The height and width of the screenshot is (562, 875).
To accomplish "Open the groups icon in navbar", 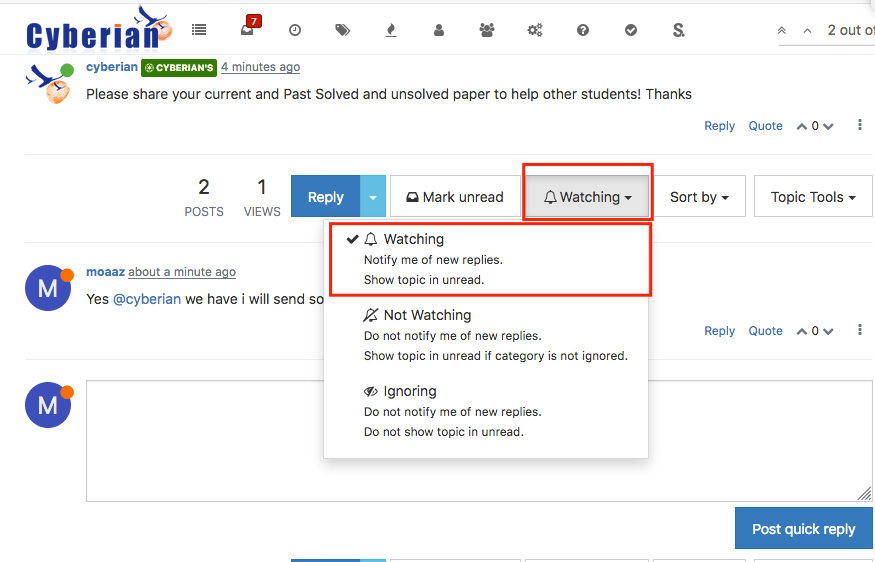I will coord(487,30).
